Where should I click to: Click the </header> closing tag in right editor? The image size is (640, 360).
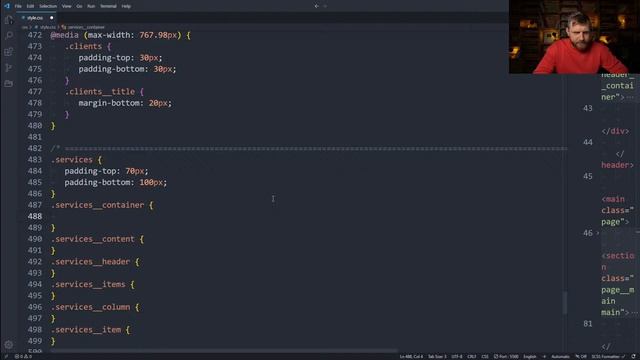(x=619, y=160)
